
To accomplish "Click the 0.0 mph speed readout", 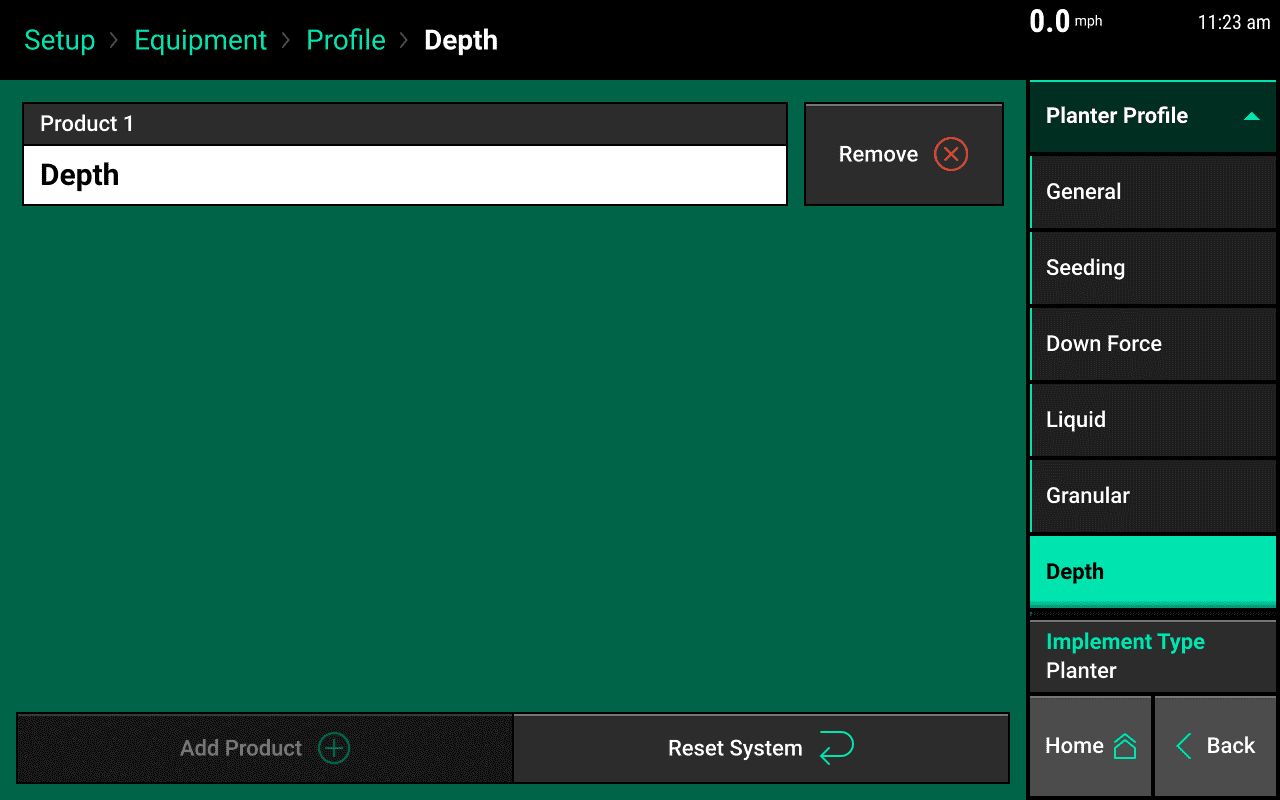I will (1066, 21).
